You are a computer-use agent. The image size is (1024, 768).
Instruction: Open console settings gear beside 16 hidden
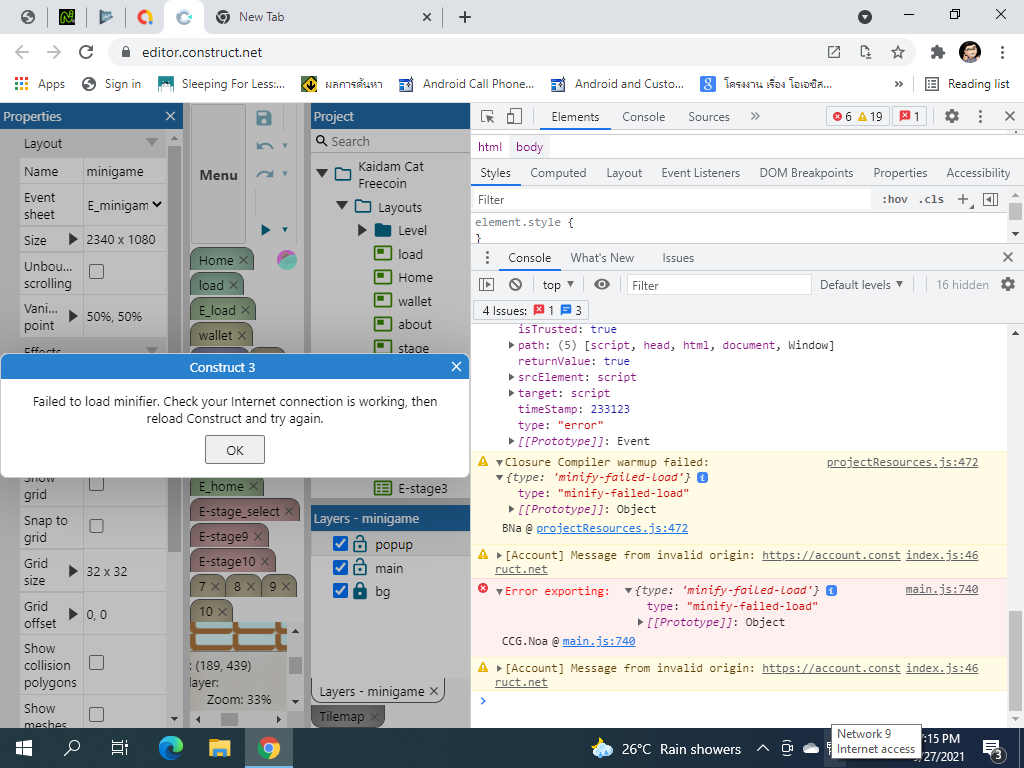pyautogui.click(x=1008, y=284)
